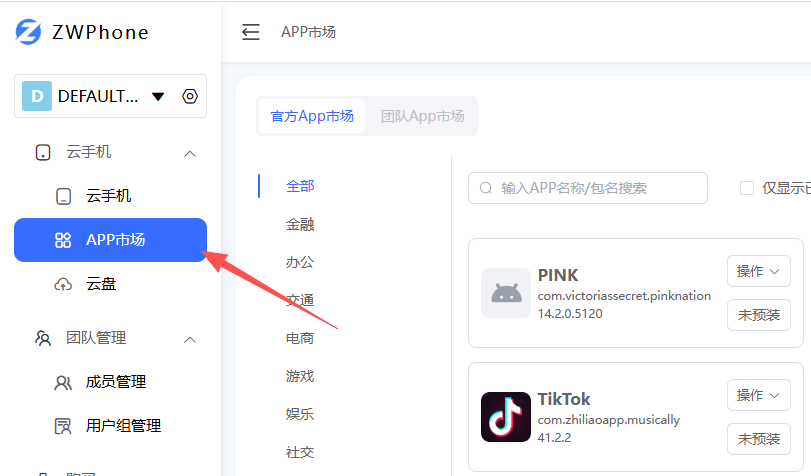Select 金融 category filter
Screen dimensions: 811x476
point(300,224)
